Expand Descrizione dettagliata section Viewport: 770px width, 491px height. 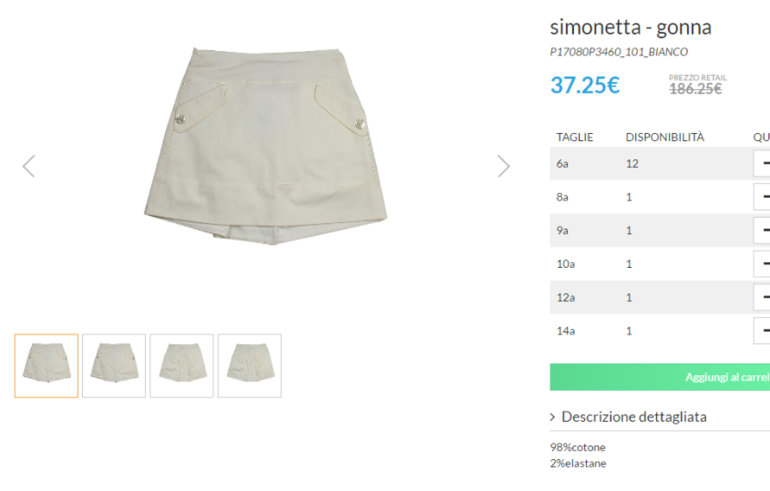click(633, 417)
